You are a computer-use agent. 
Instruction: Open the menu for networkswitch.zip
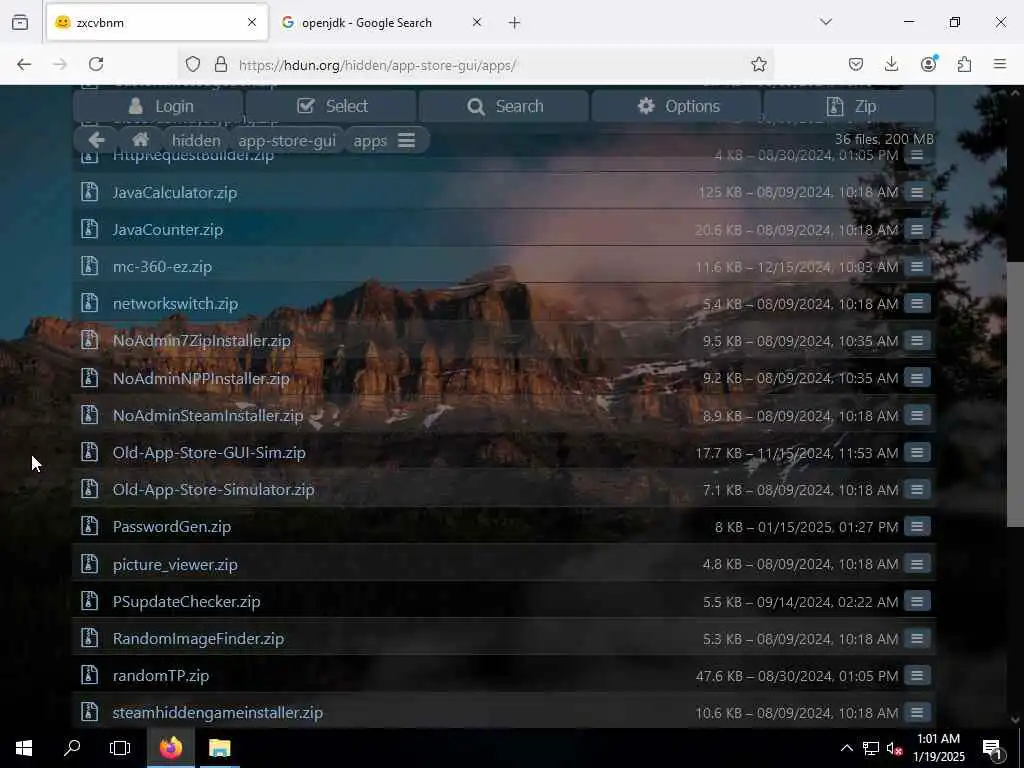(917, 304)
